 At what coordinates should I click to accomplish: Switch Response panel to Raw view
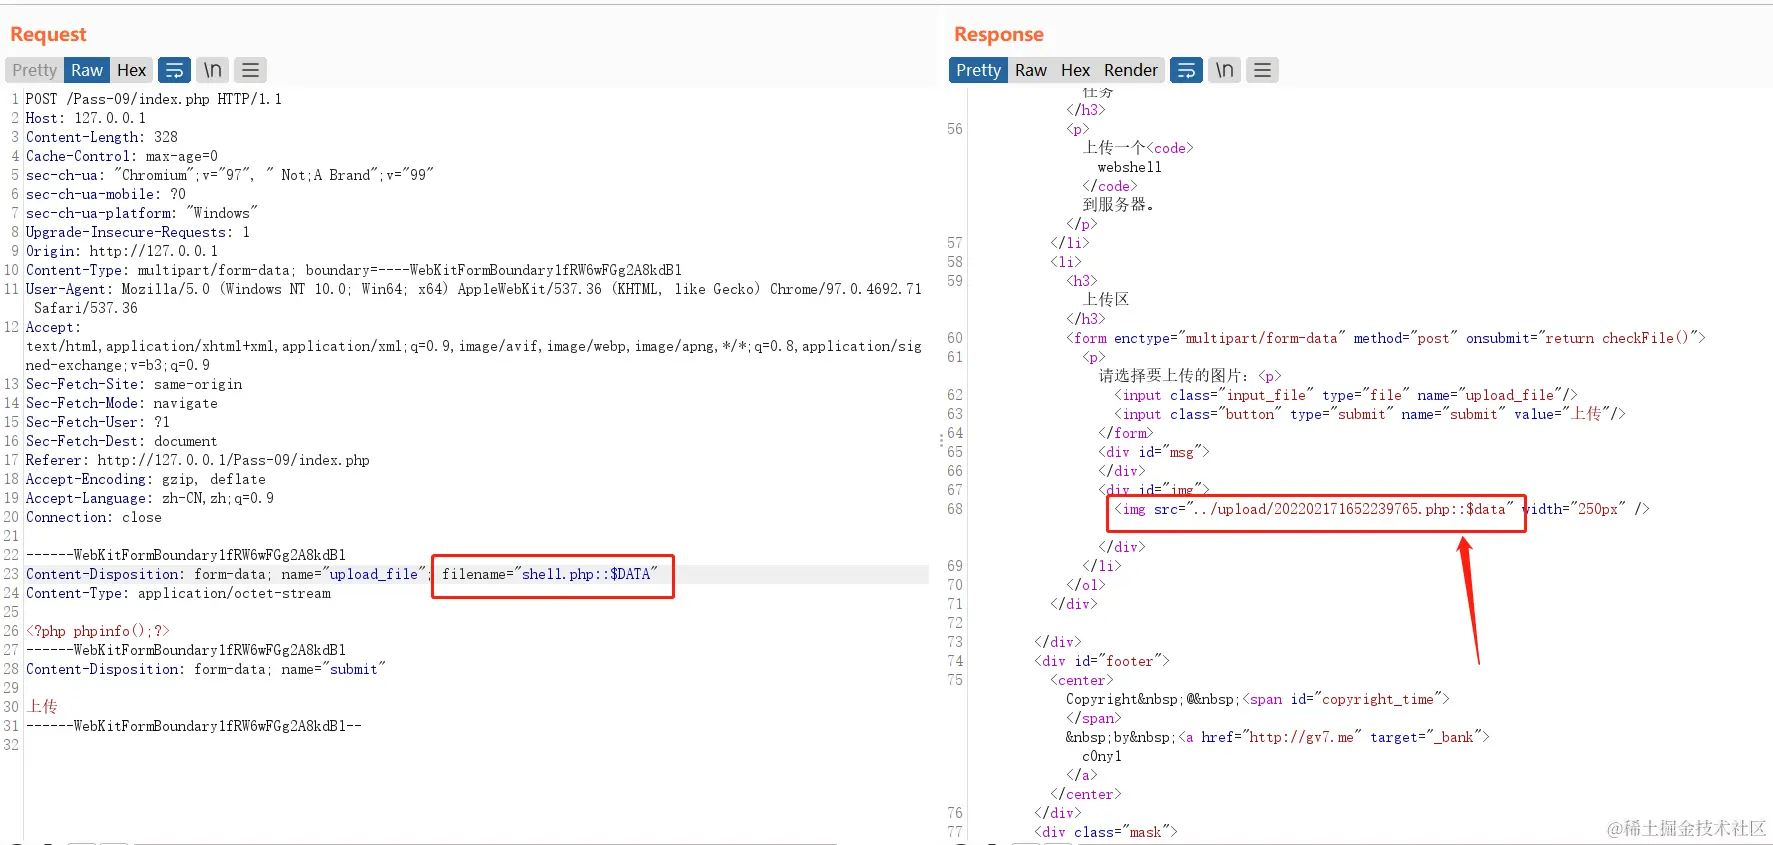(1031, 70)
